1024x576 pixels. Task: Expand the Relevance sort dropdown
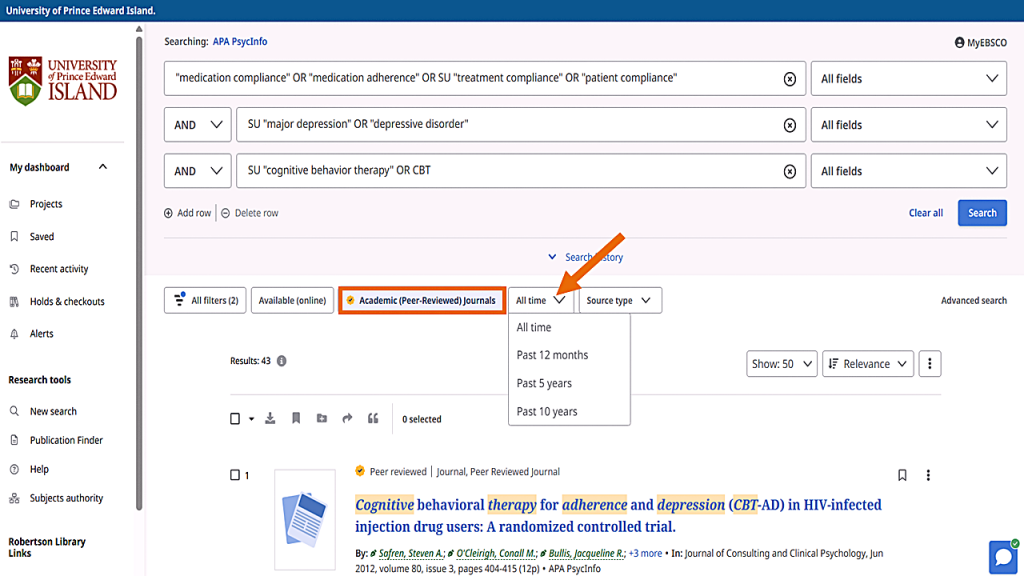[x=867, y=364]
